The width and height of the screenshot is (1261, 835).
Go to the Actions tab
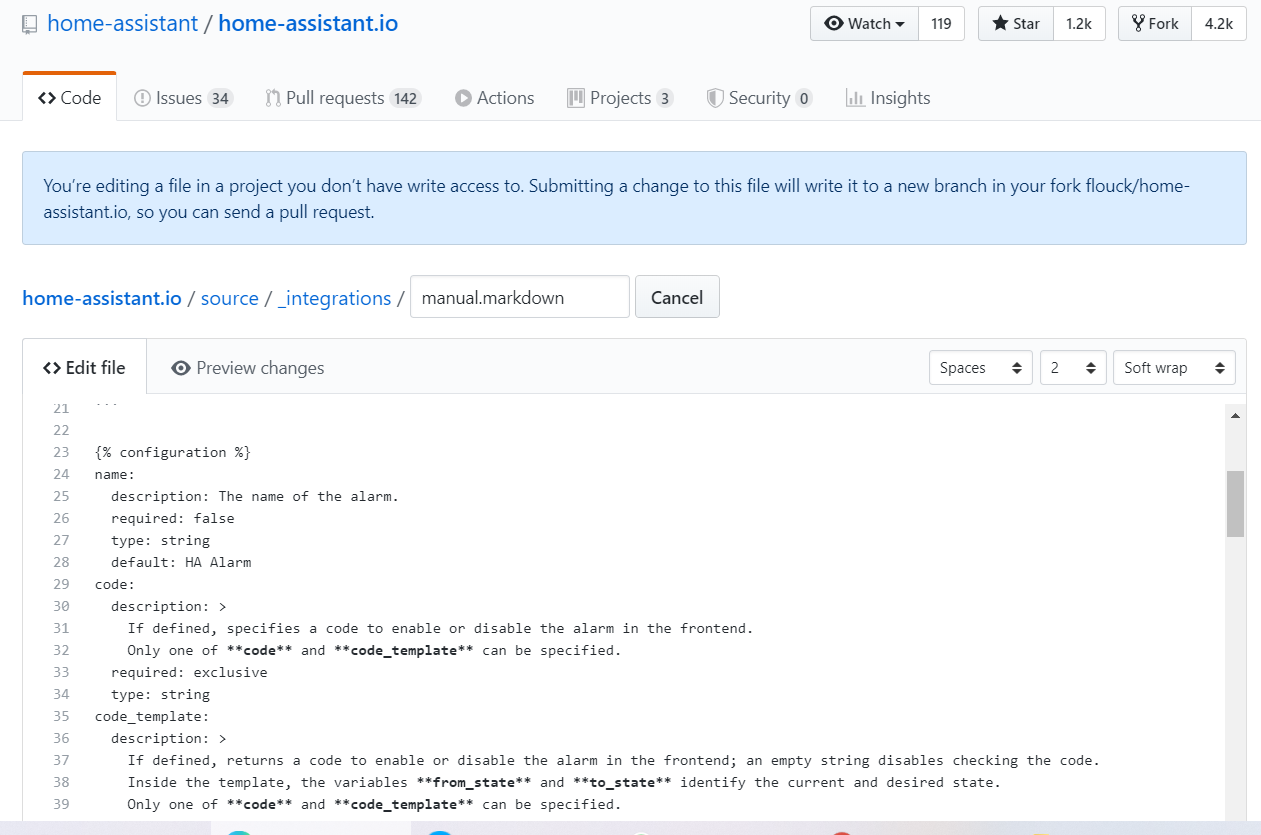tap(494, 98)
